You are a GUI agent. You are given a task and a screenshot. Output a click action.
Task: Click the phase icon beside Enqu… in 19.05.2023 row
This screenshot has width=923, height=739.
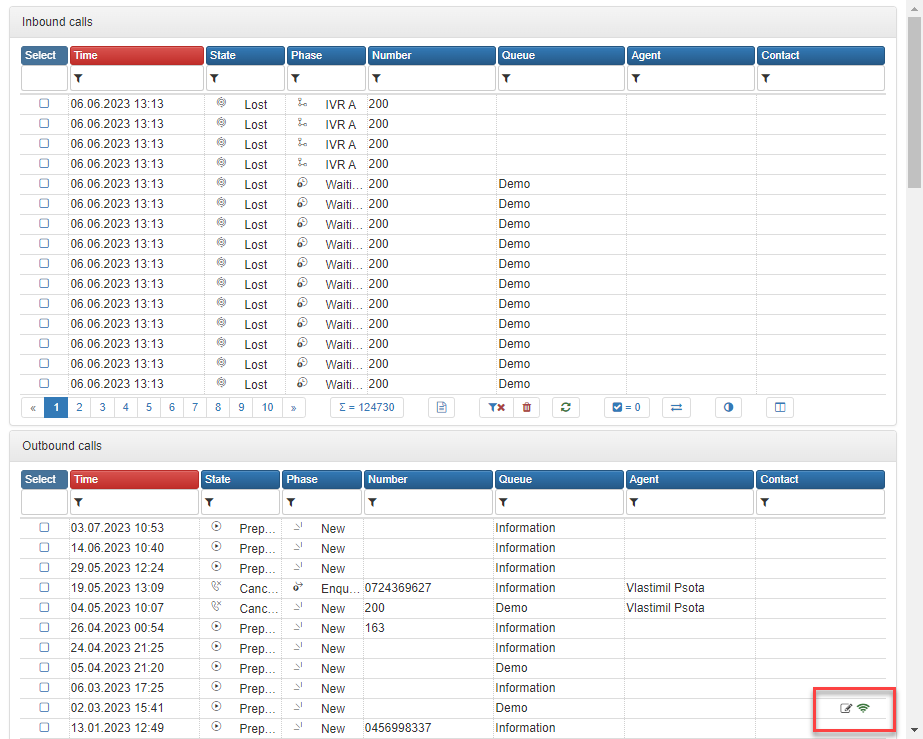298,586
